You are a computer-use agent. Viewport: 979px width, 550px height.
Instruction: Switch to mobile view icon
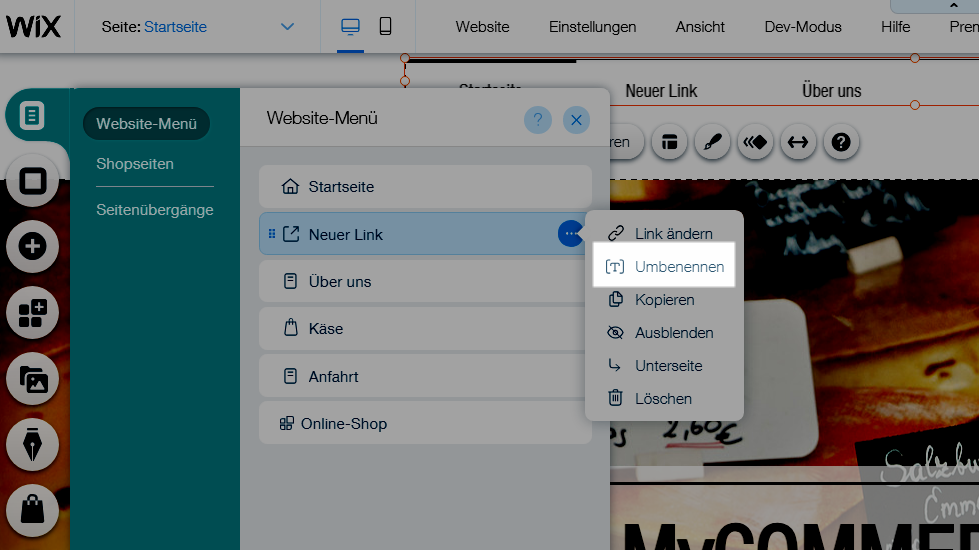point(385,27)
